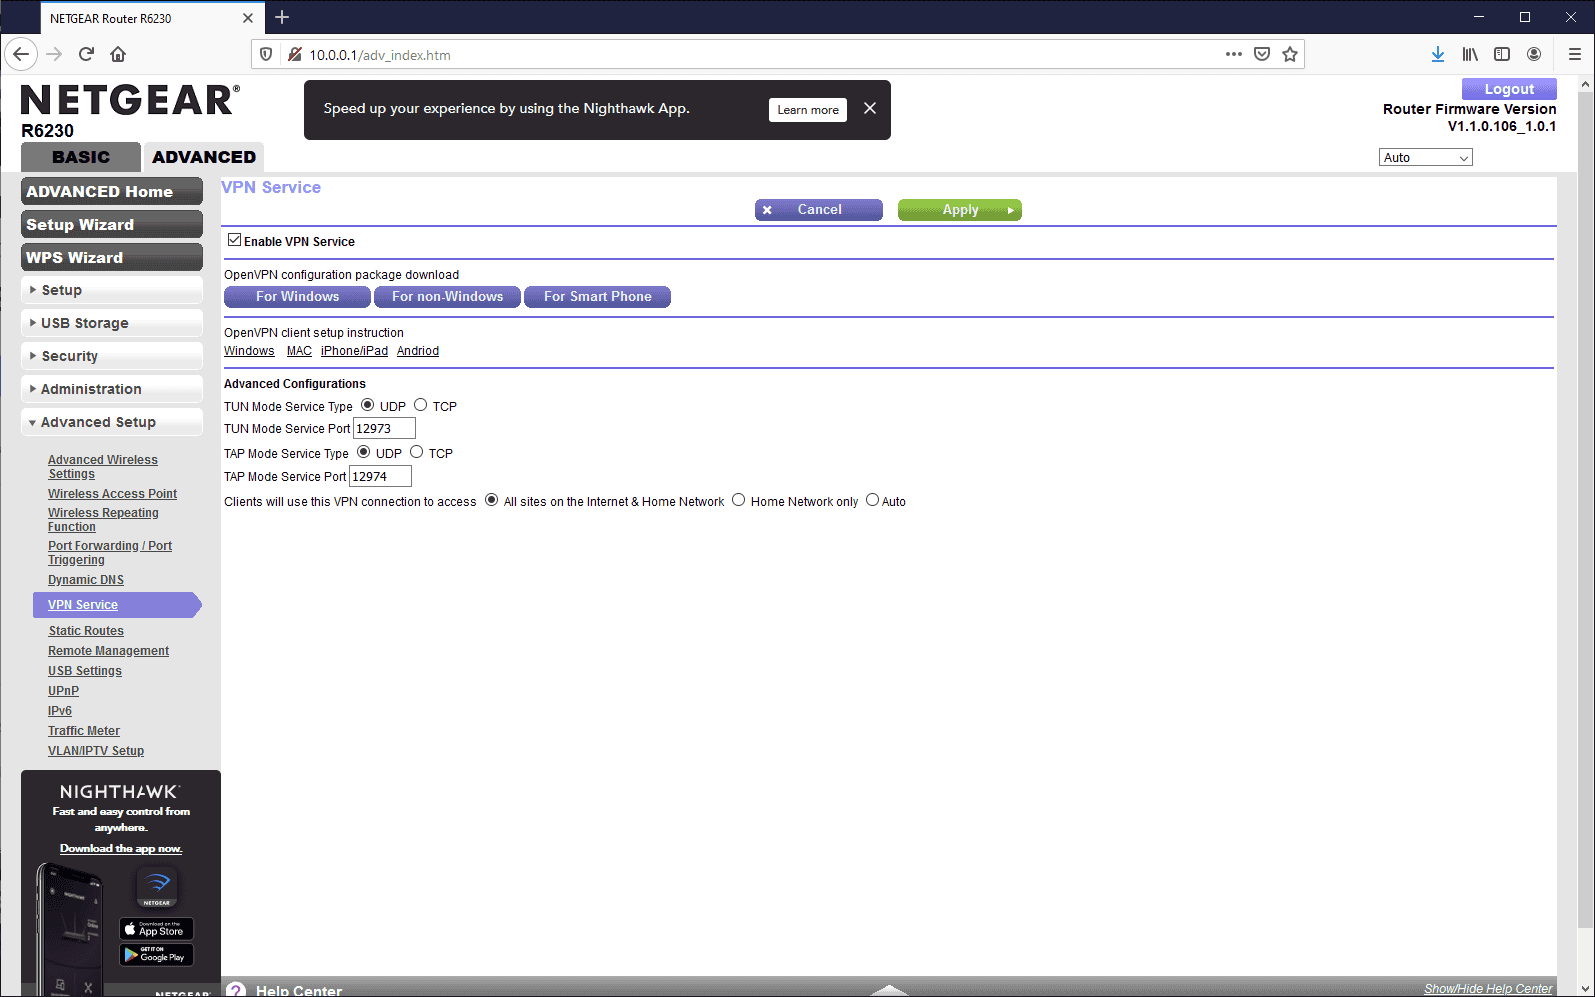The image size is (1595, 997).
Task: Open the Andriod setup instruction link
Action: 418,351
